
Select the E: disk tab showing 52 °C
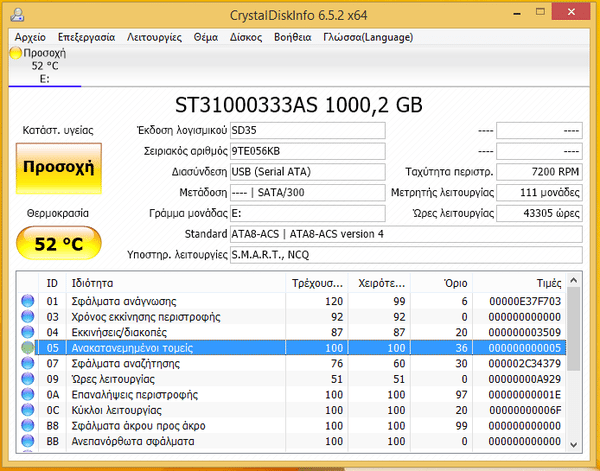[45, 66]
